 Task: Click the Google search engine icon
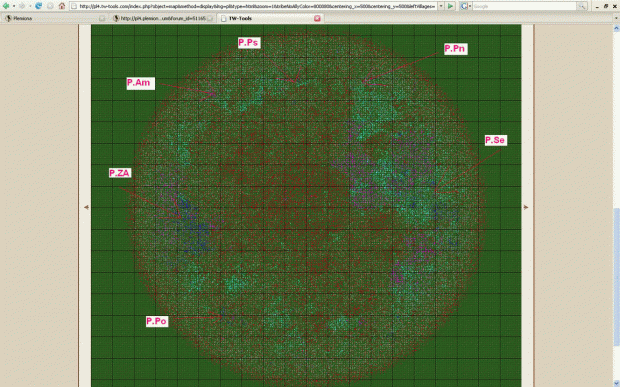pyautogui.click(x=463, y=6)
